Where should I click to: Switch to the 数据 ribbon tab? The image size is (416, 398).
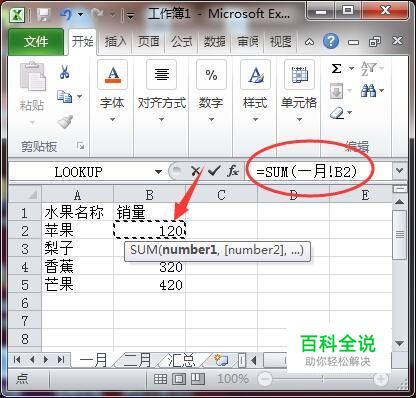click(214, 42)
